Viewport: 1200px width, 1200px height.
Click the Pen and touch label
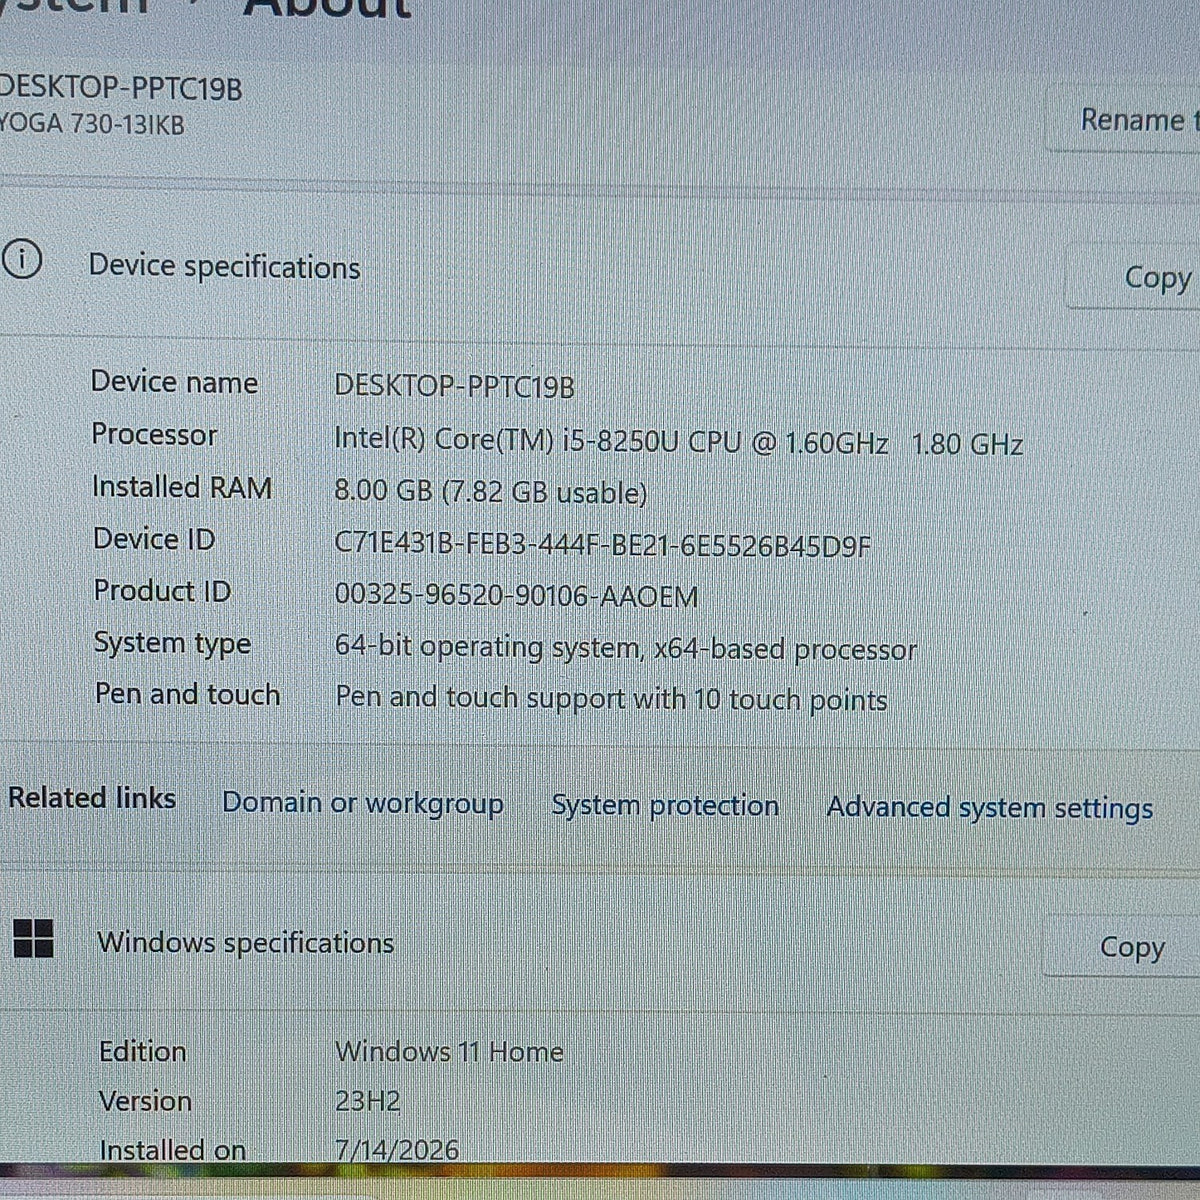tap(187, 694)
